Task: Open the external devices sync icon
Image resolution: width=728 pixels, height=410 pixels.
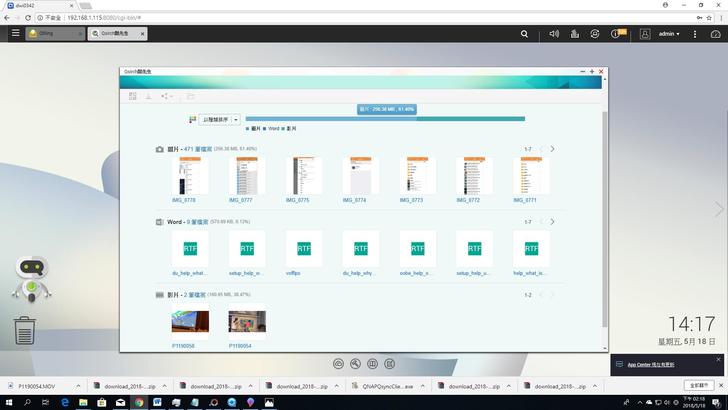Action: (595, 34)
